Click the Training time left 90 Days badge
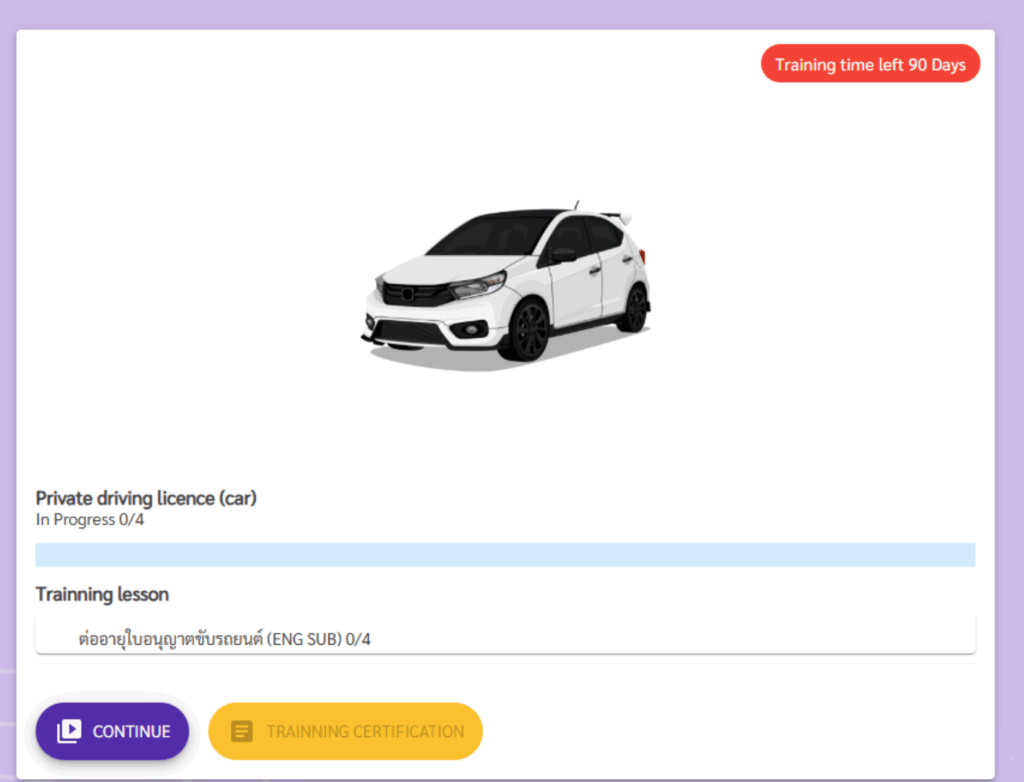 coord(870,65)
